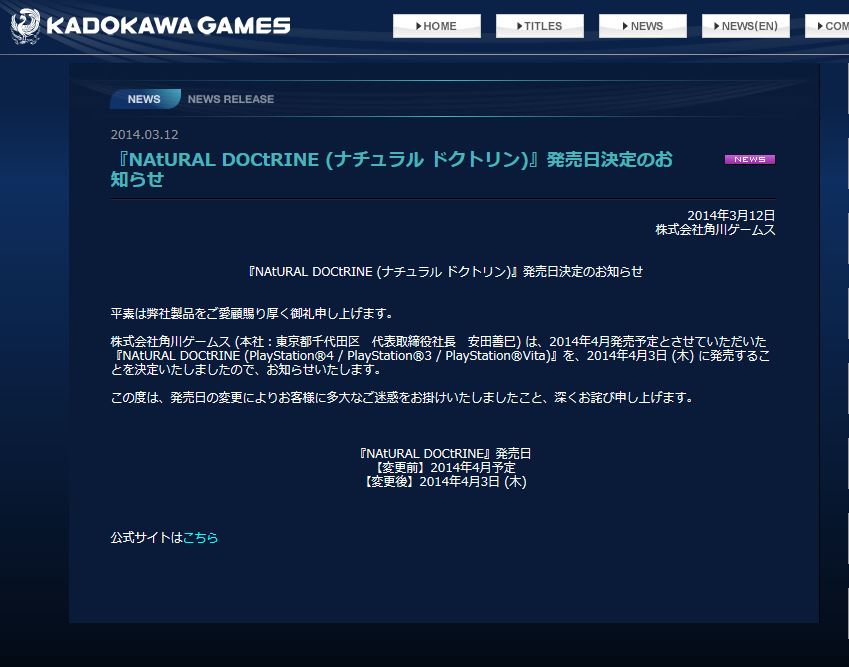Image resolution: width=849 pixels, height=667 pixels.
Task: Click the 『NAtURAL DOCtRINE』発売日 line
Action: (445, 453)
